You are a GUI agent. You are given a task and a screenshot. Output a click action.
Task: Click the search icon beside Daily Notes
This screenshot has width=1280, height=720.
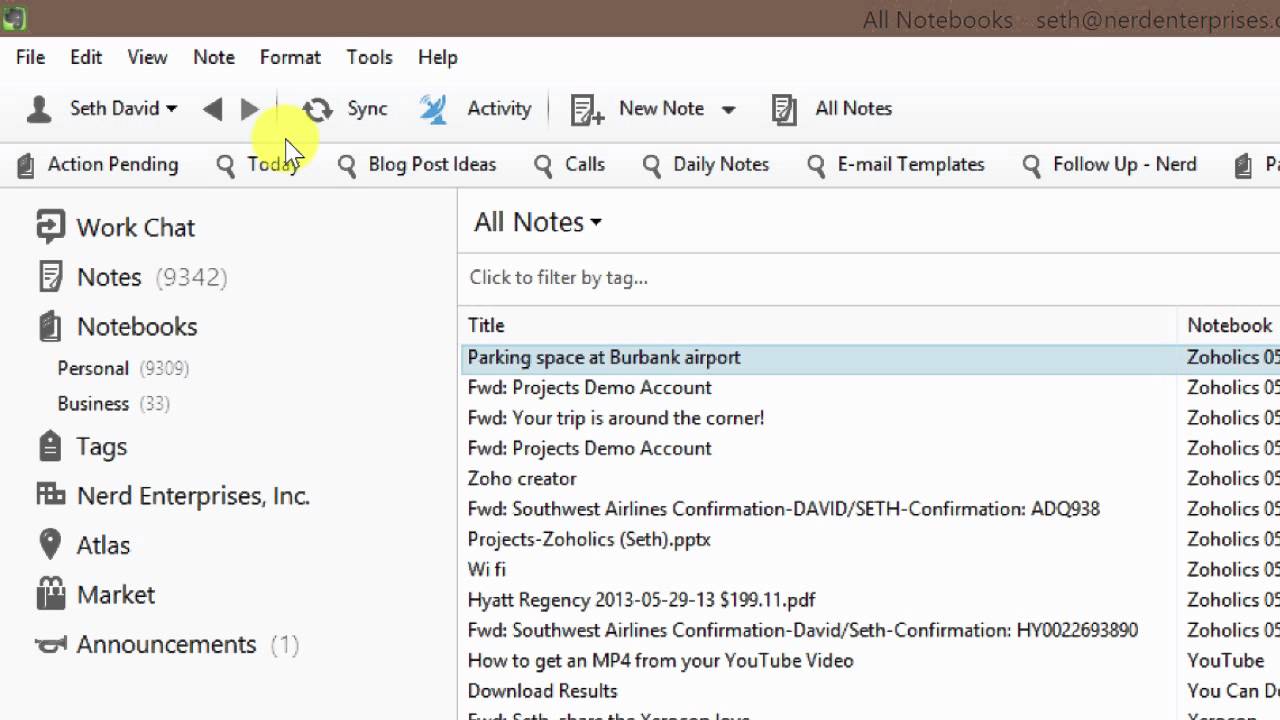pyautogui.click(x=652, y=165)
